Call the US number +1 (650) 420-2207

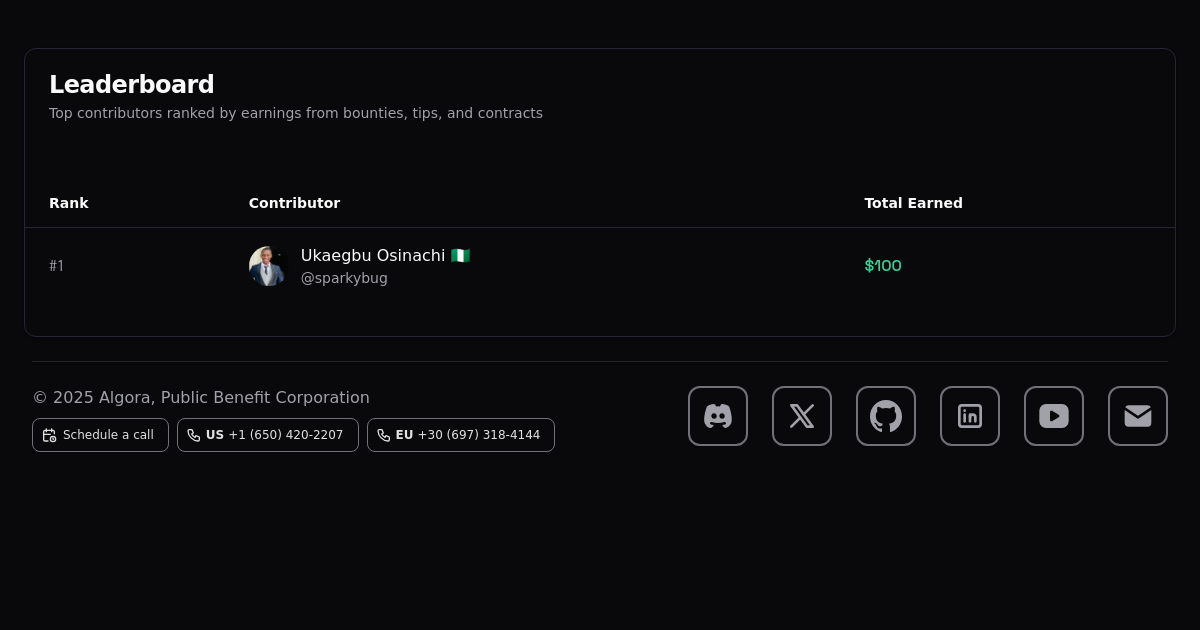285,435
